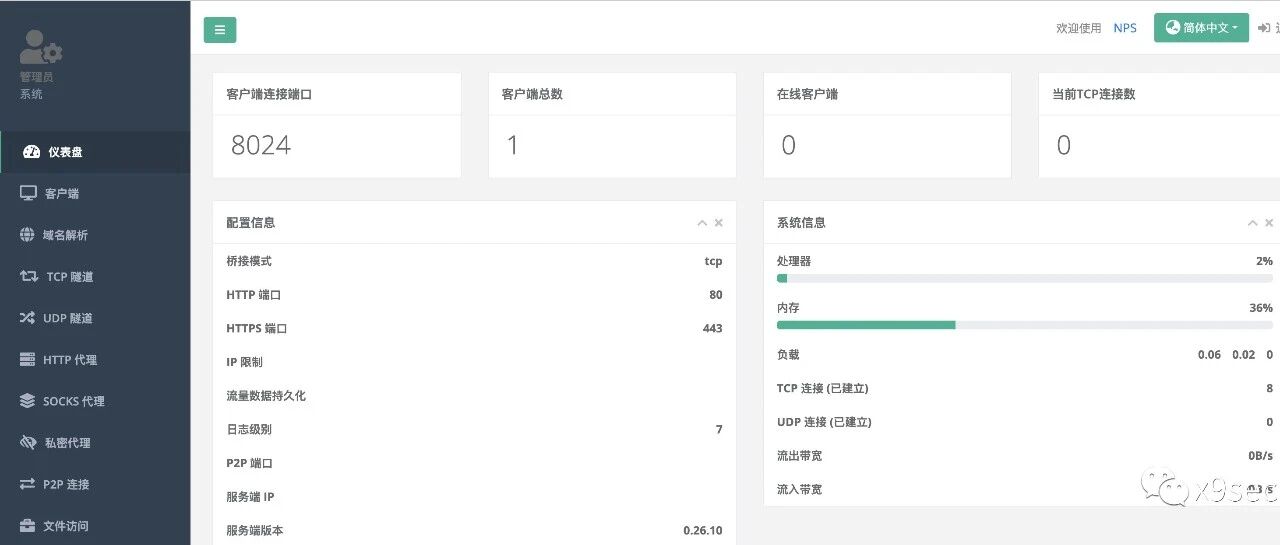
Task: Click the 日志级别 row label
Action: (249, 429)
